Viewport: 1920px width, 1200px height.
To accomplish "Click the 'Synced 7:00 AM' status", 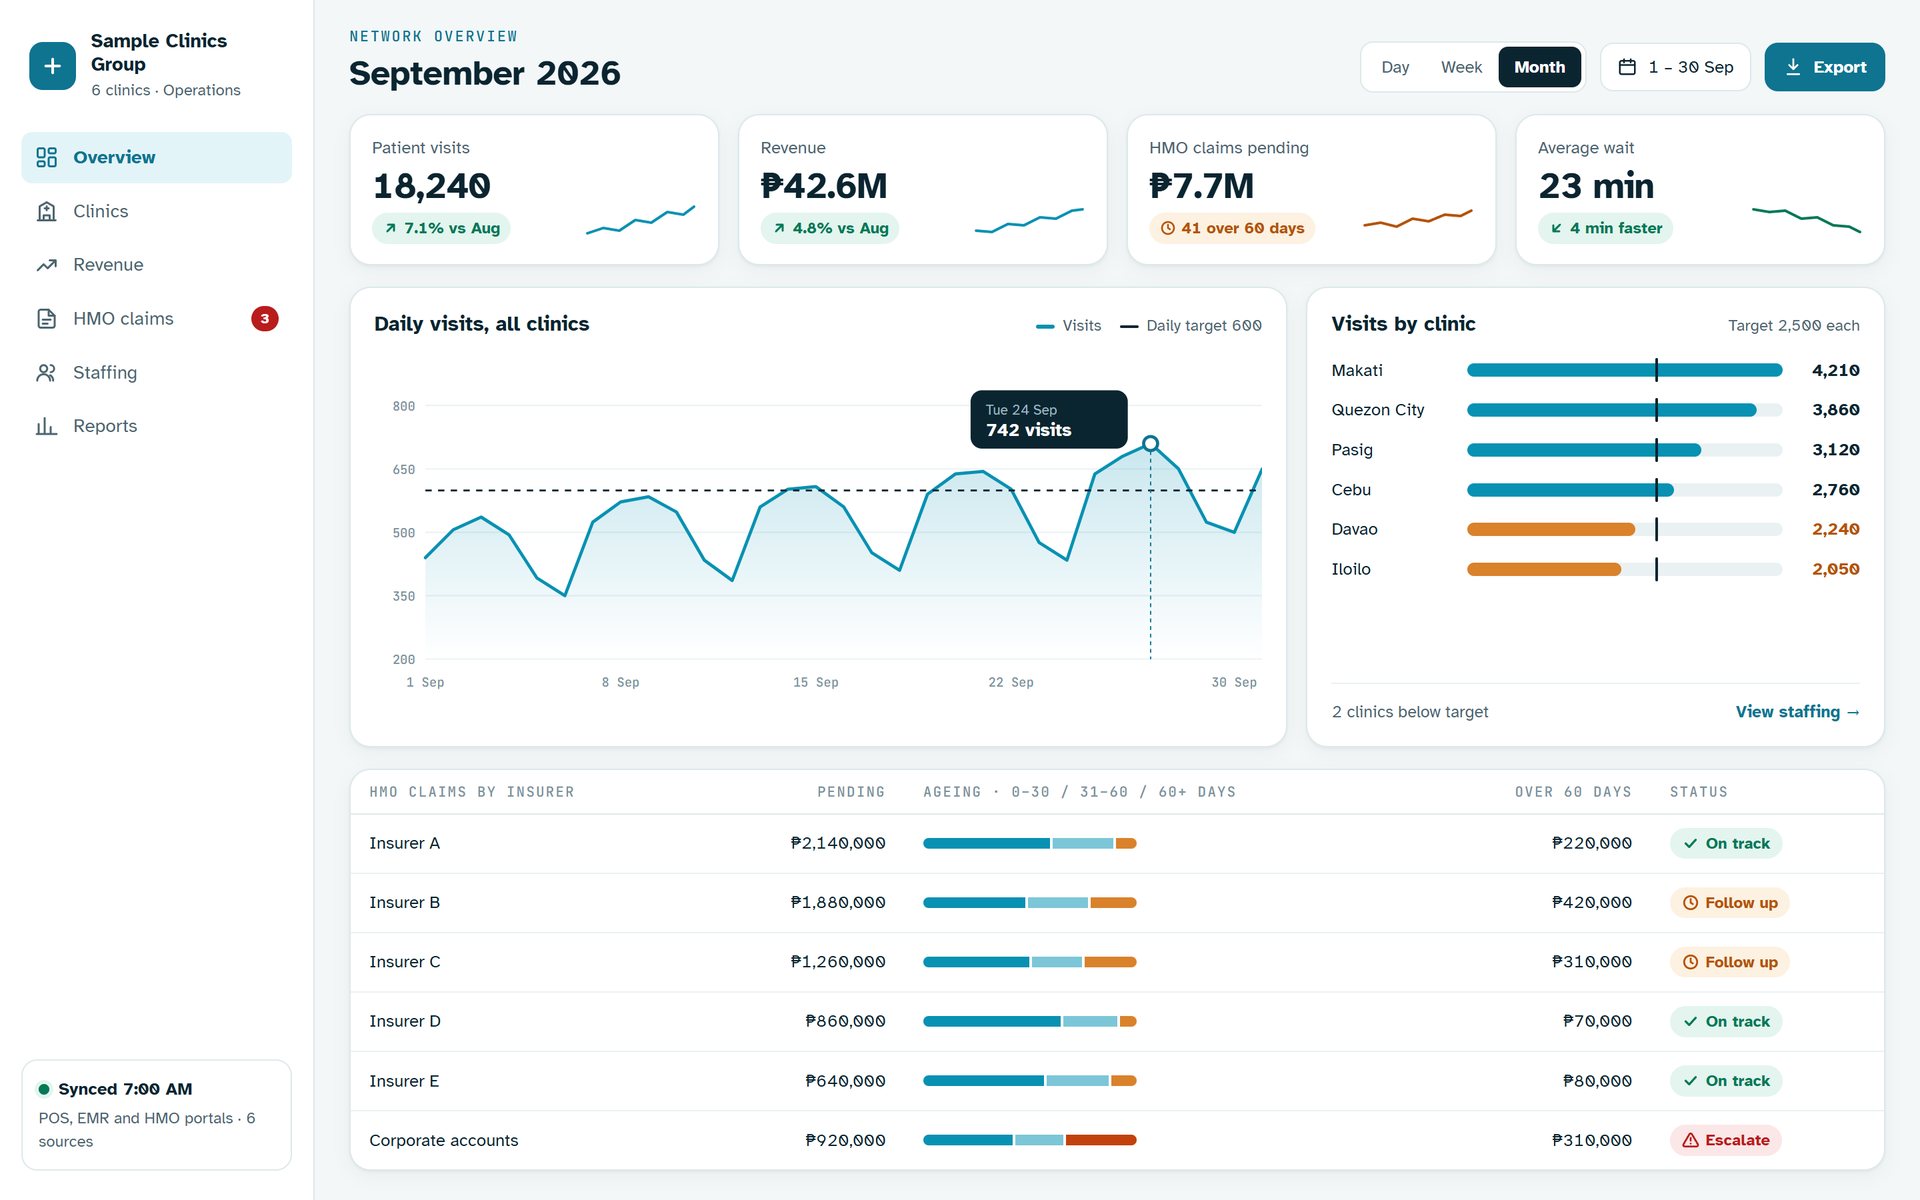I will tap(125, 1089).
